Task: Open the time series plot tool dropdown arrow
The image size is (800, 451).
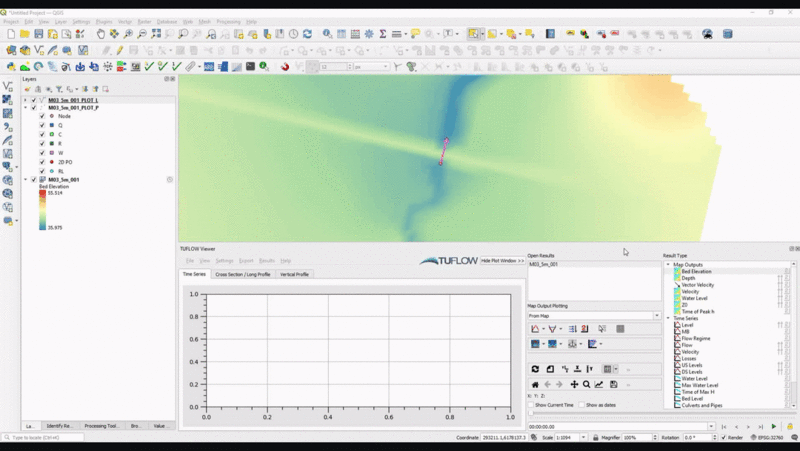Action: (543, 330)
